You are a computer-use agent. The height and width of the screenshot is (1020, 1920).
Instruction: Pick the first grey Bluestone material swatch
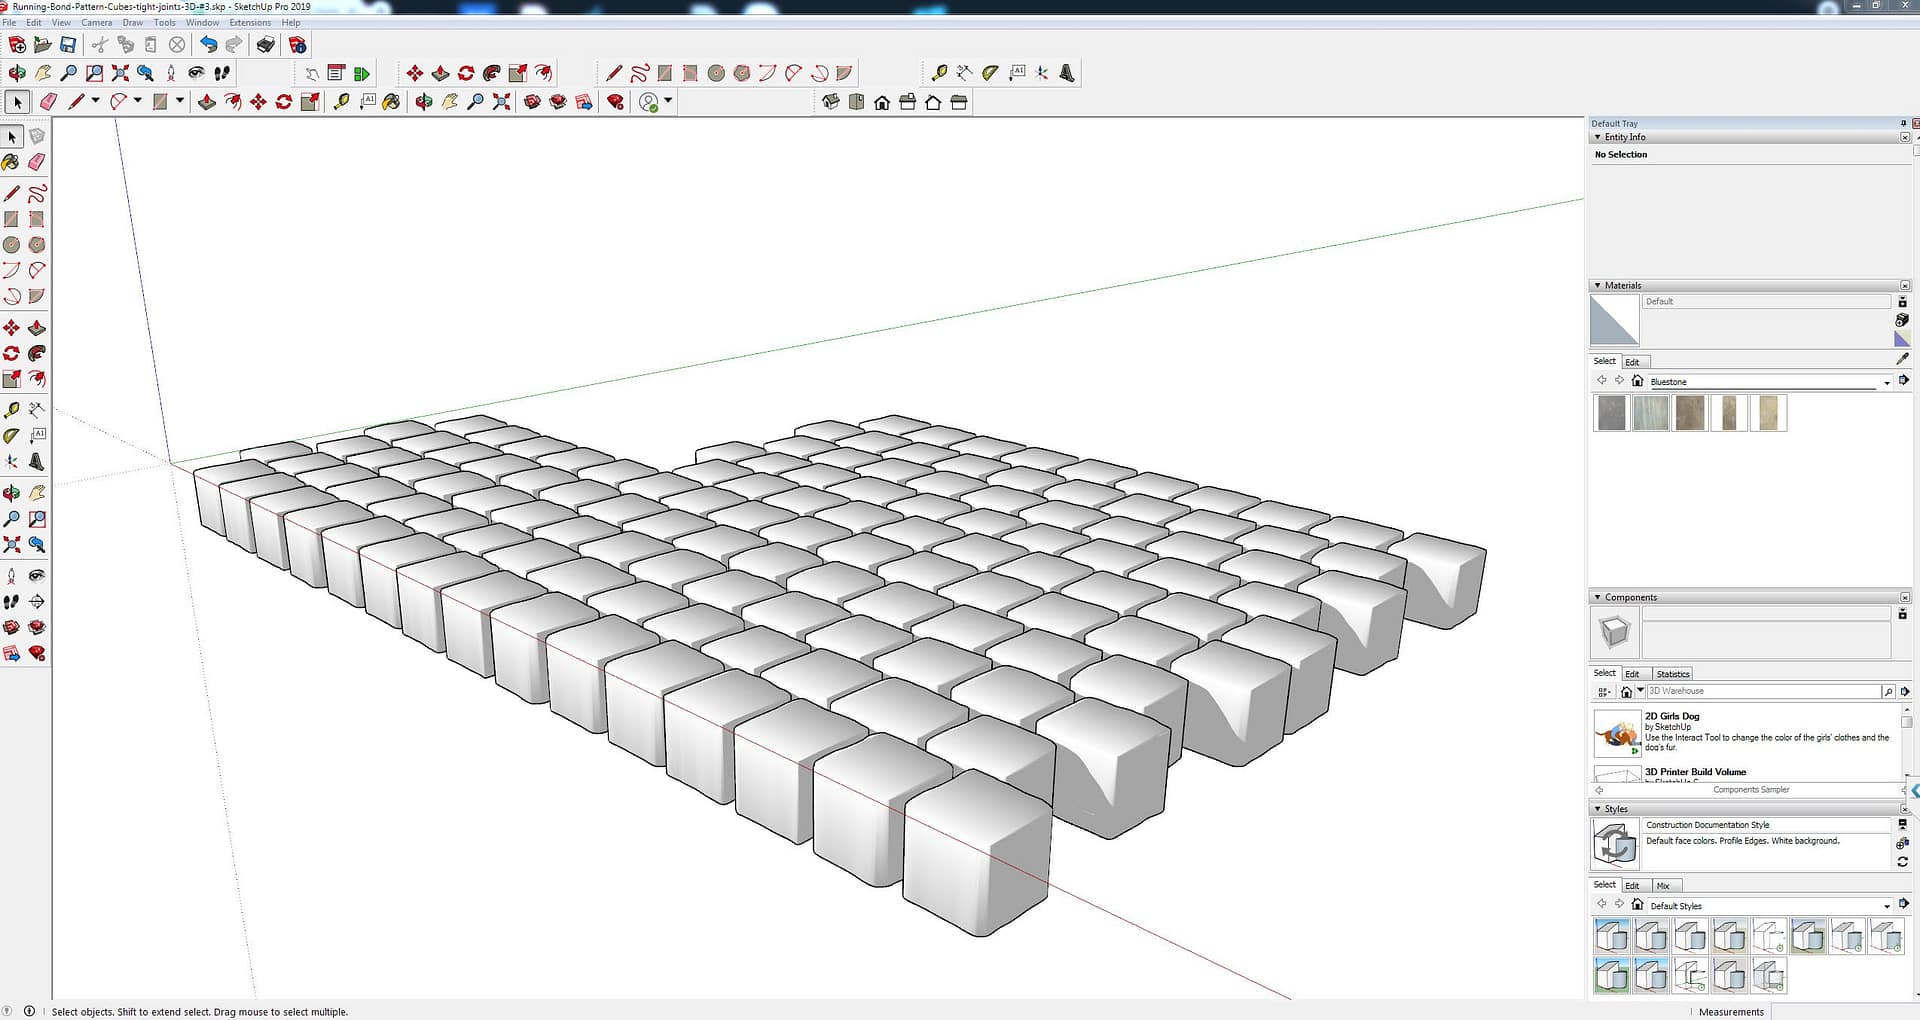(x=1611, y=413)
